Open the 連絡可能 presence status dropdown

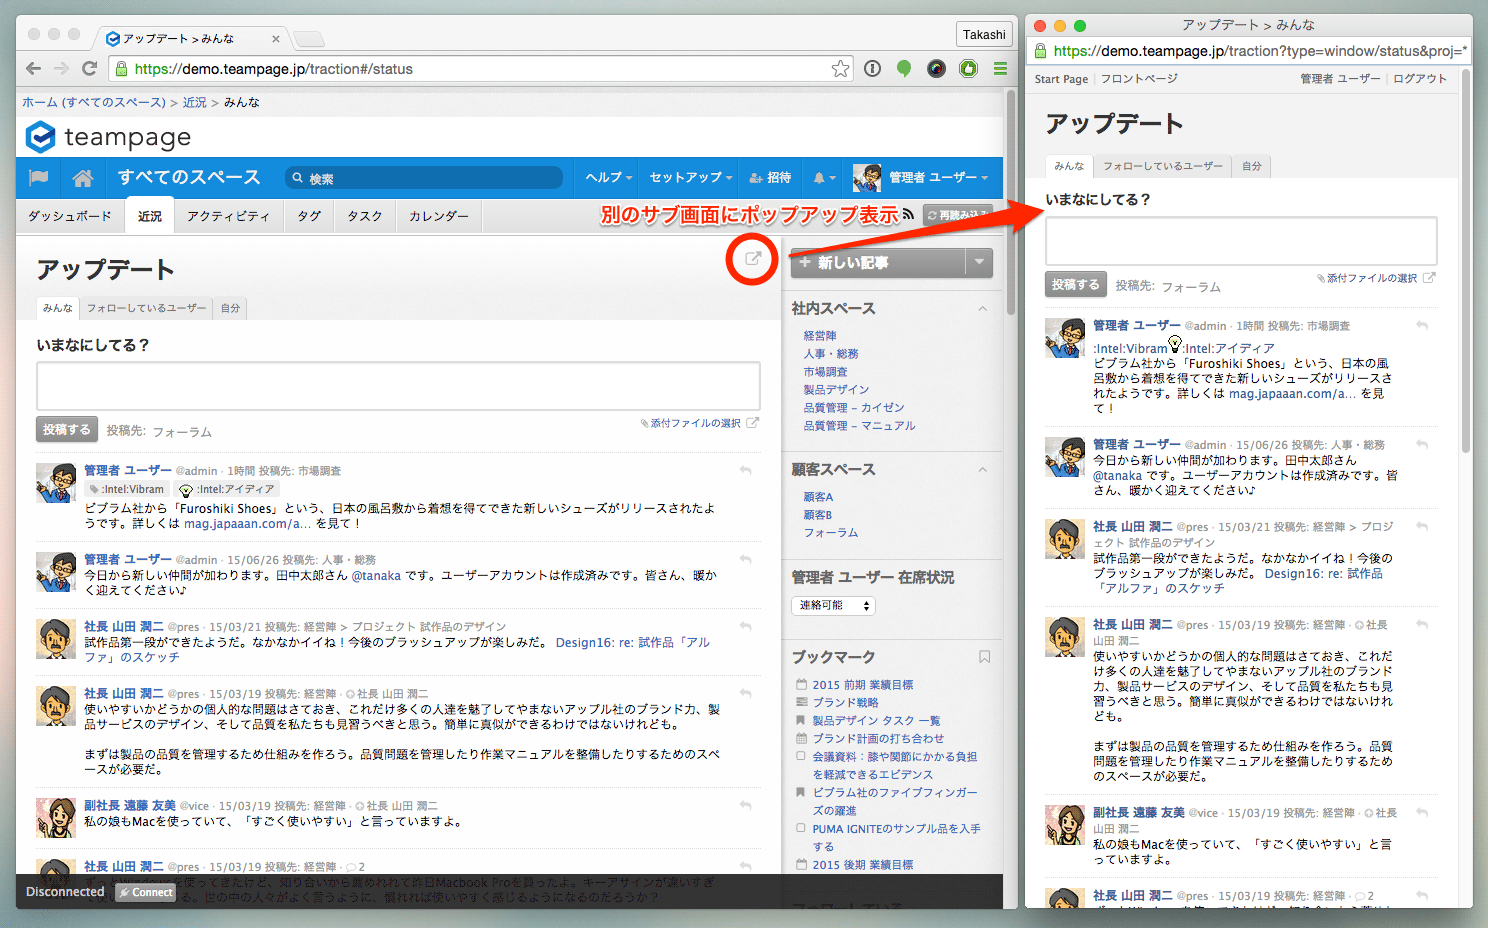point(834,605)
